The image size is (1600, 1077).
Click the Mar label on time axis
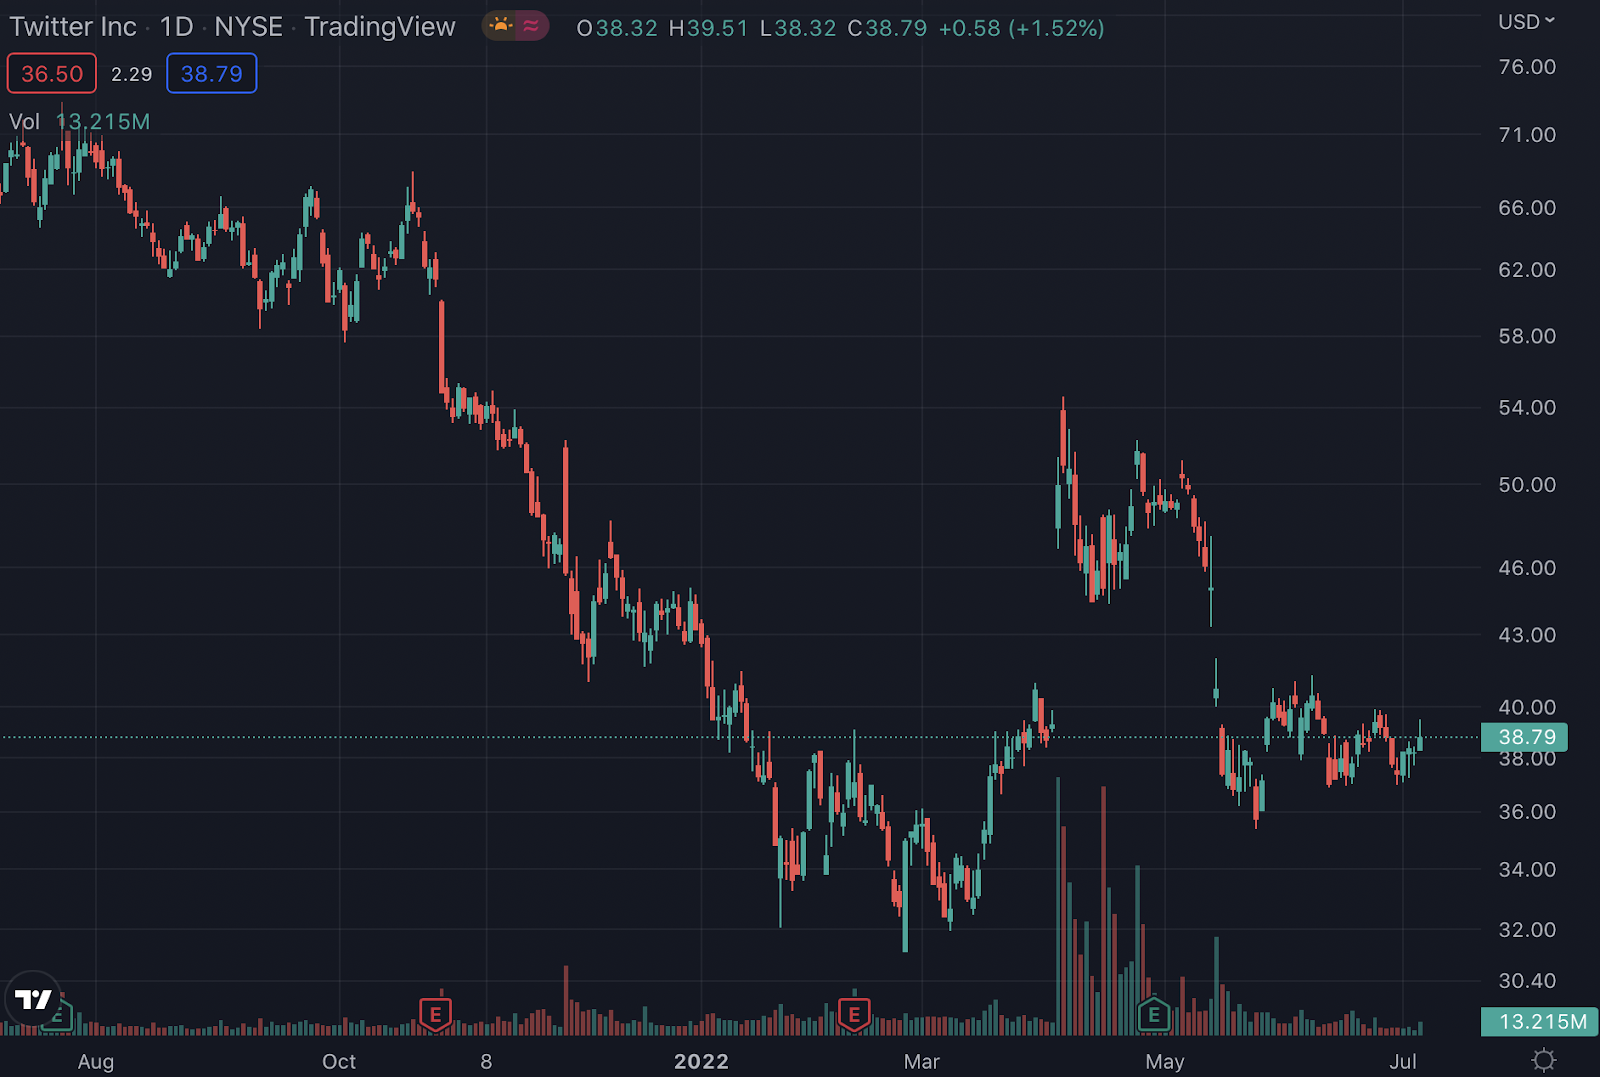922,1062
